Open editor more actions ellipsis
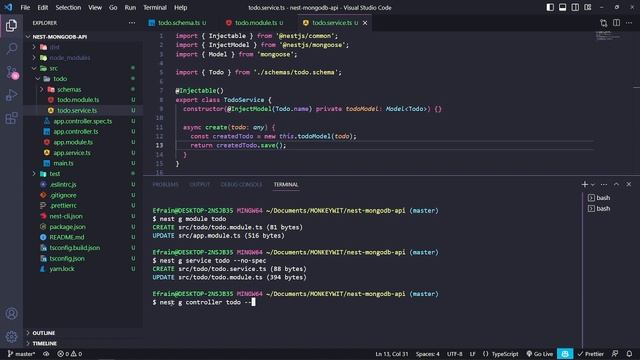The width and height of the screenshot is (640, 360). point(629,23)
